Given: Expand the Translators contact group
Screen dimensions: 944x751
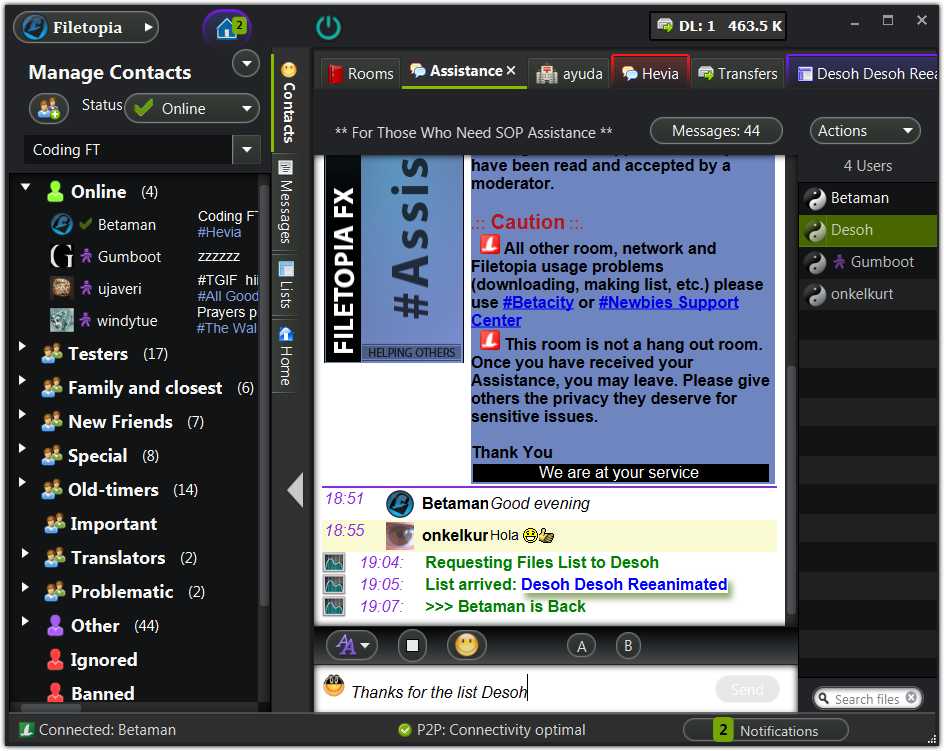Looking at the screenshot, I should (x=25, y=553).
